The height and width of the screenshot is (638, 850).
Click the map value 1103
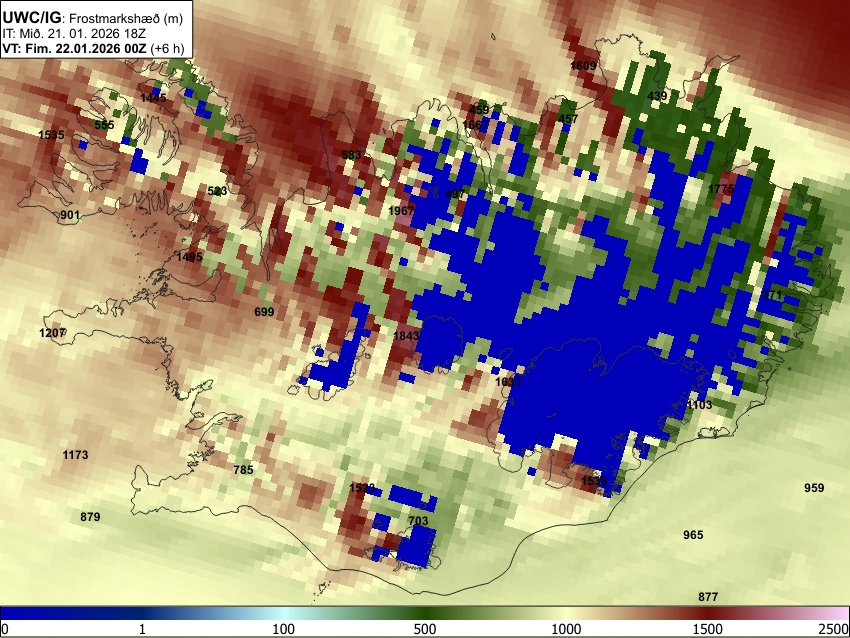699,405
